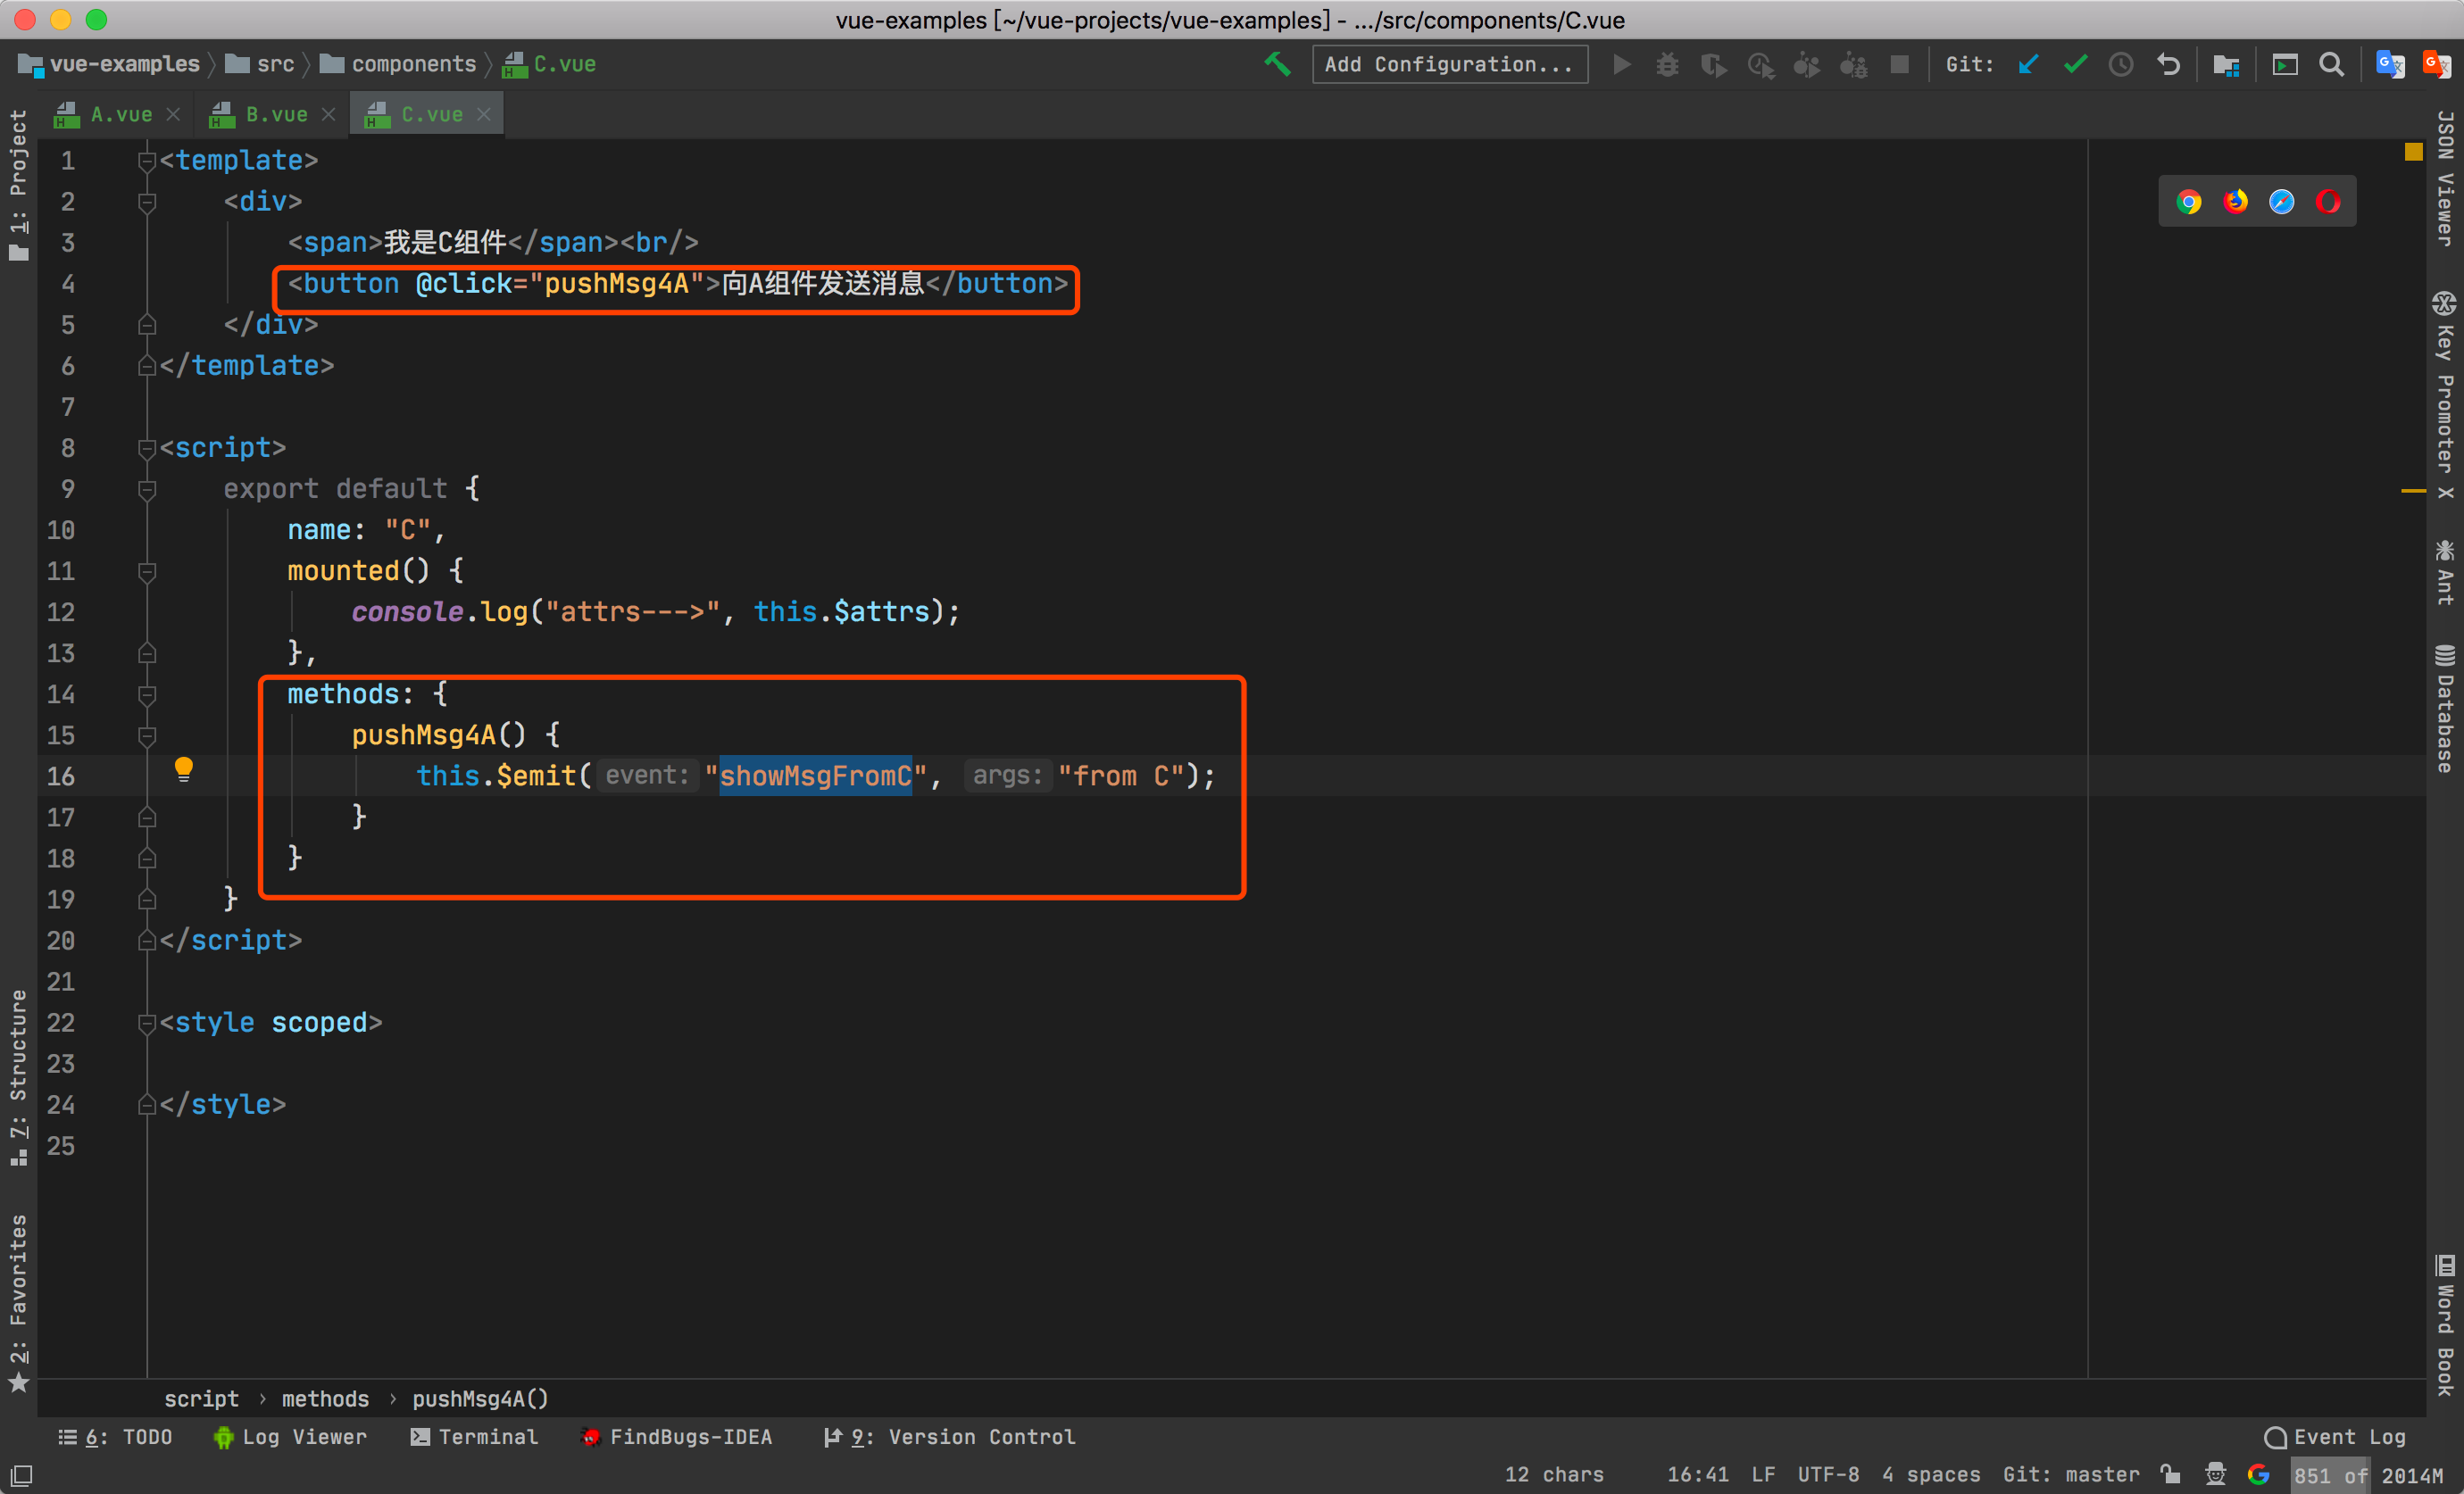Click the LF line separator status item
Screen dimensions: 2464x1494
coord(1763,1475)
